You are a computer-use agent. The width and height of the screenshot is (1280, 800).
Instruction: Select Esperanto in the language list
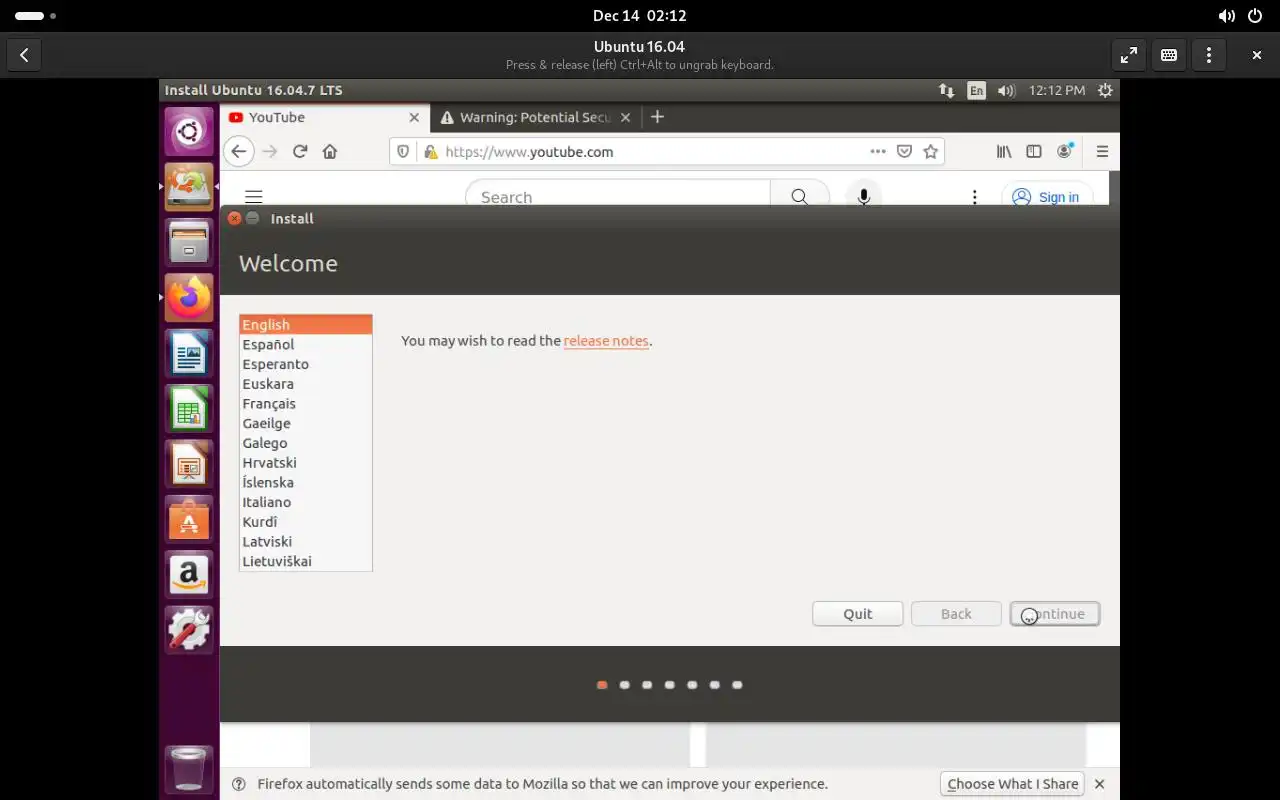306,364
